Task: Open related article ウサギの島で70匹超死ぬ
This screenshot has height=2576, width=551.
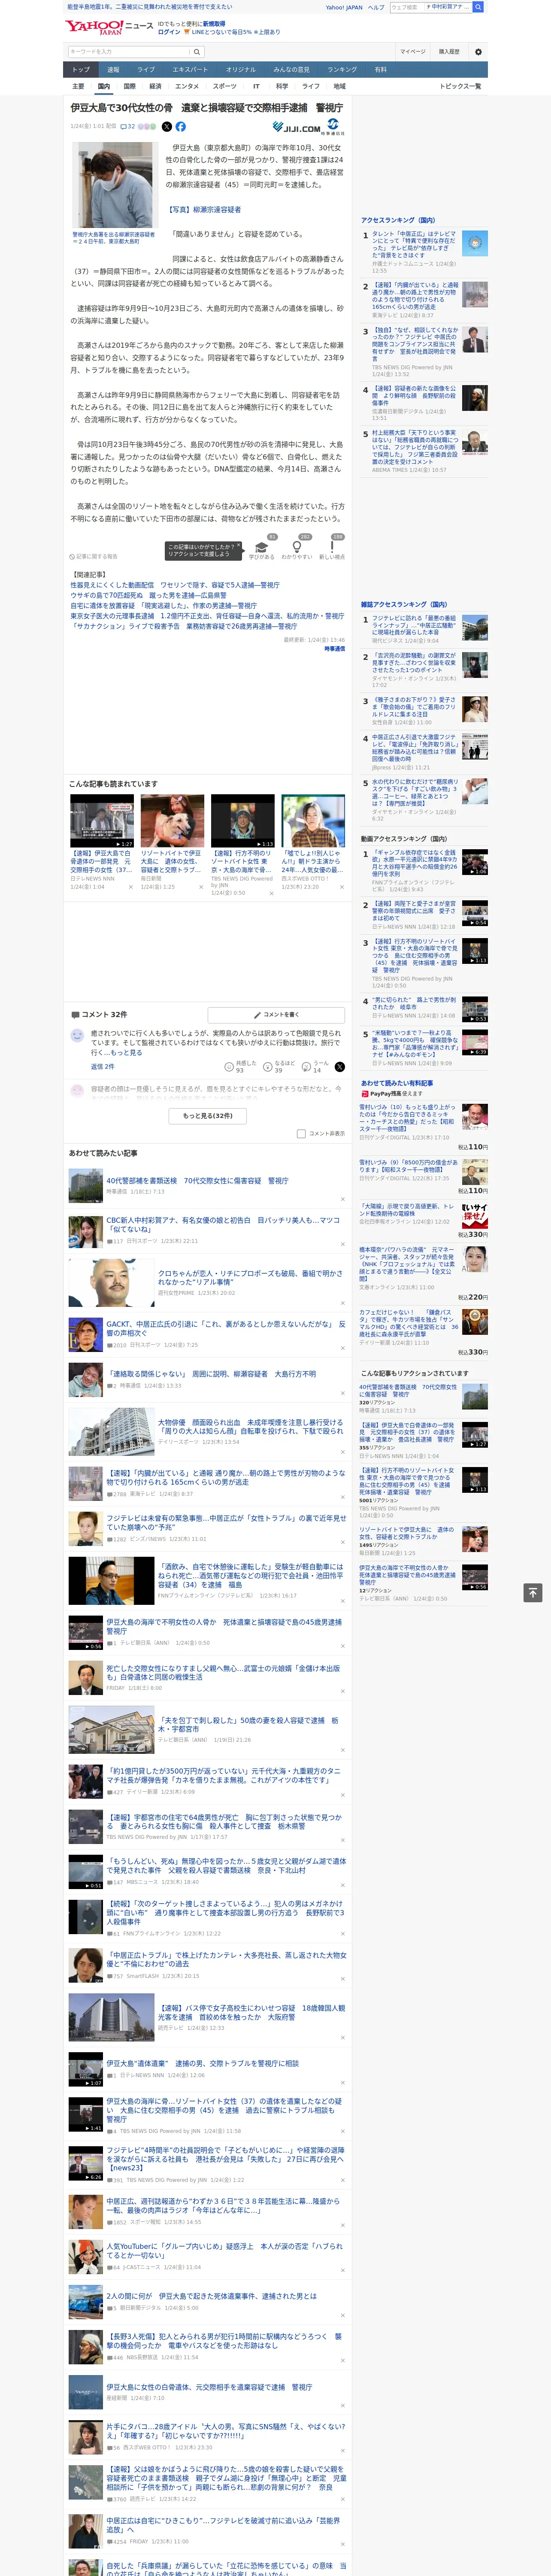Action: (148, 595)
